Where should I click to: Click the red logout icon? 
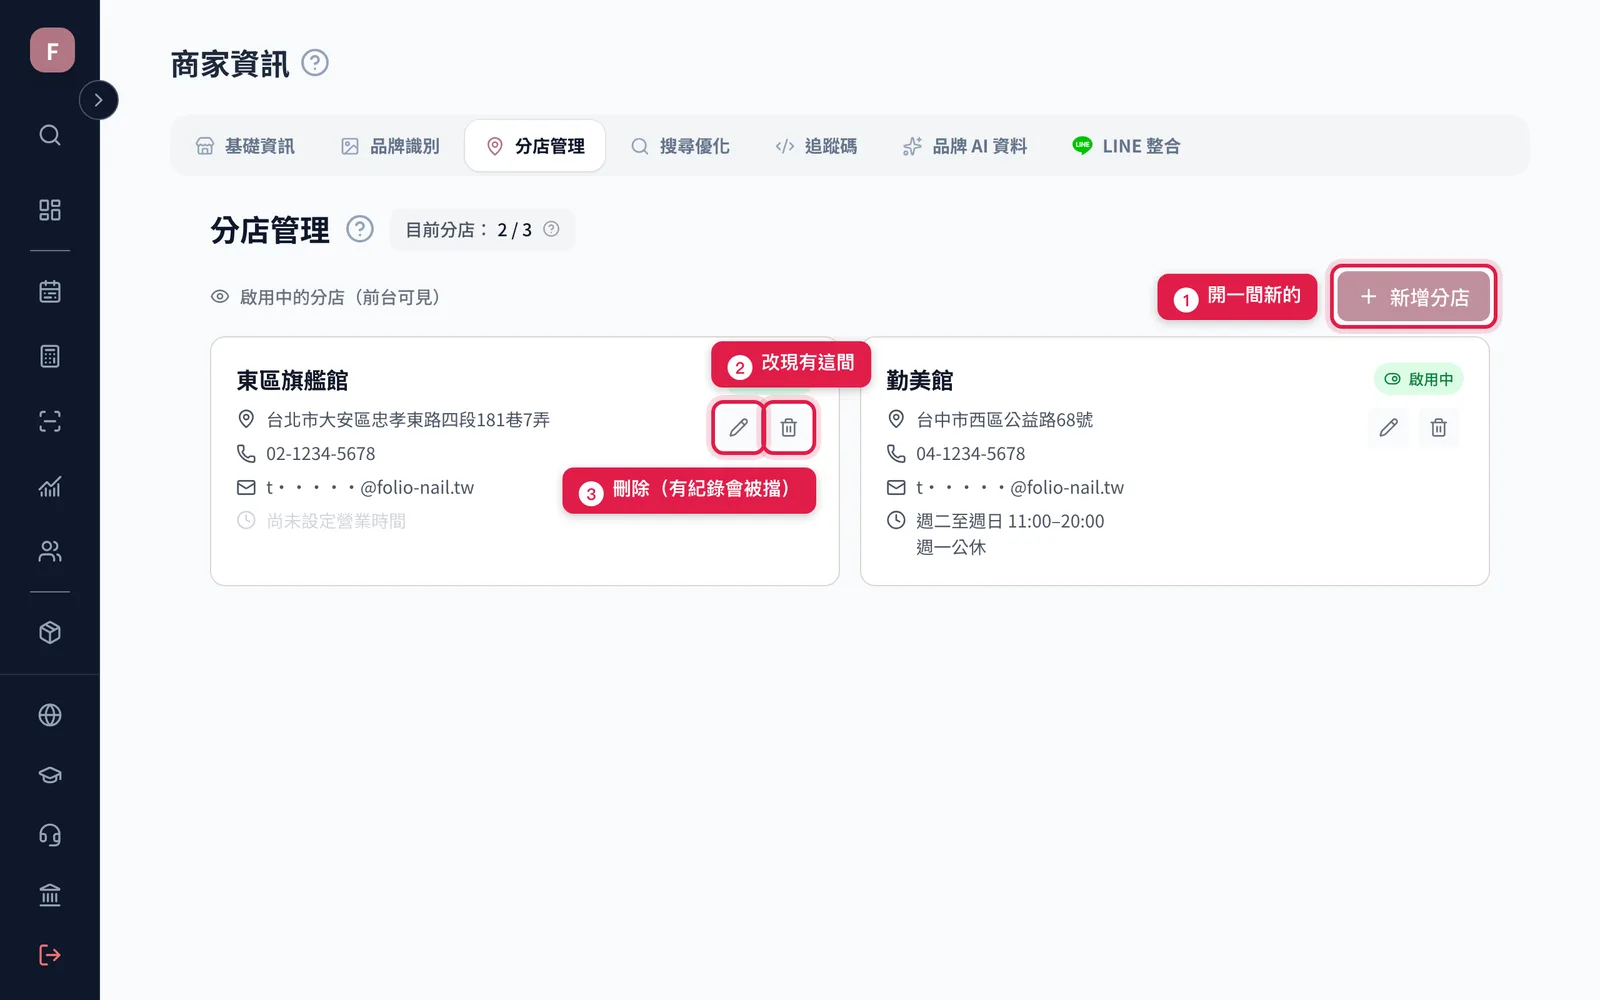(50, 955)
